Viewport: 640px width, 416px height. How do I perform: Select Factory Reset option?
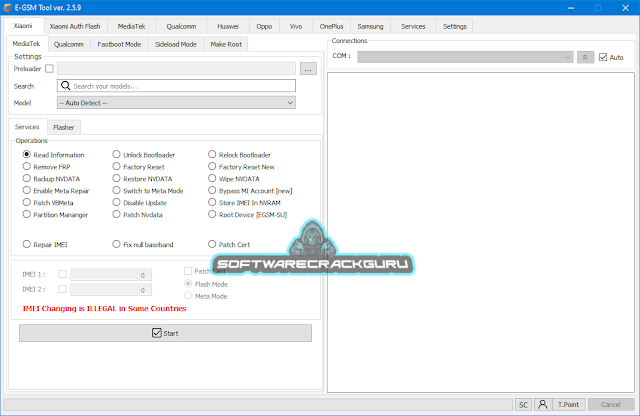(x=138, y=167)
